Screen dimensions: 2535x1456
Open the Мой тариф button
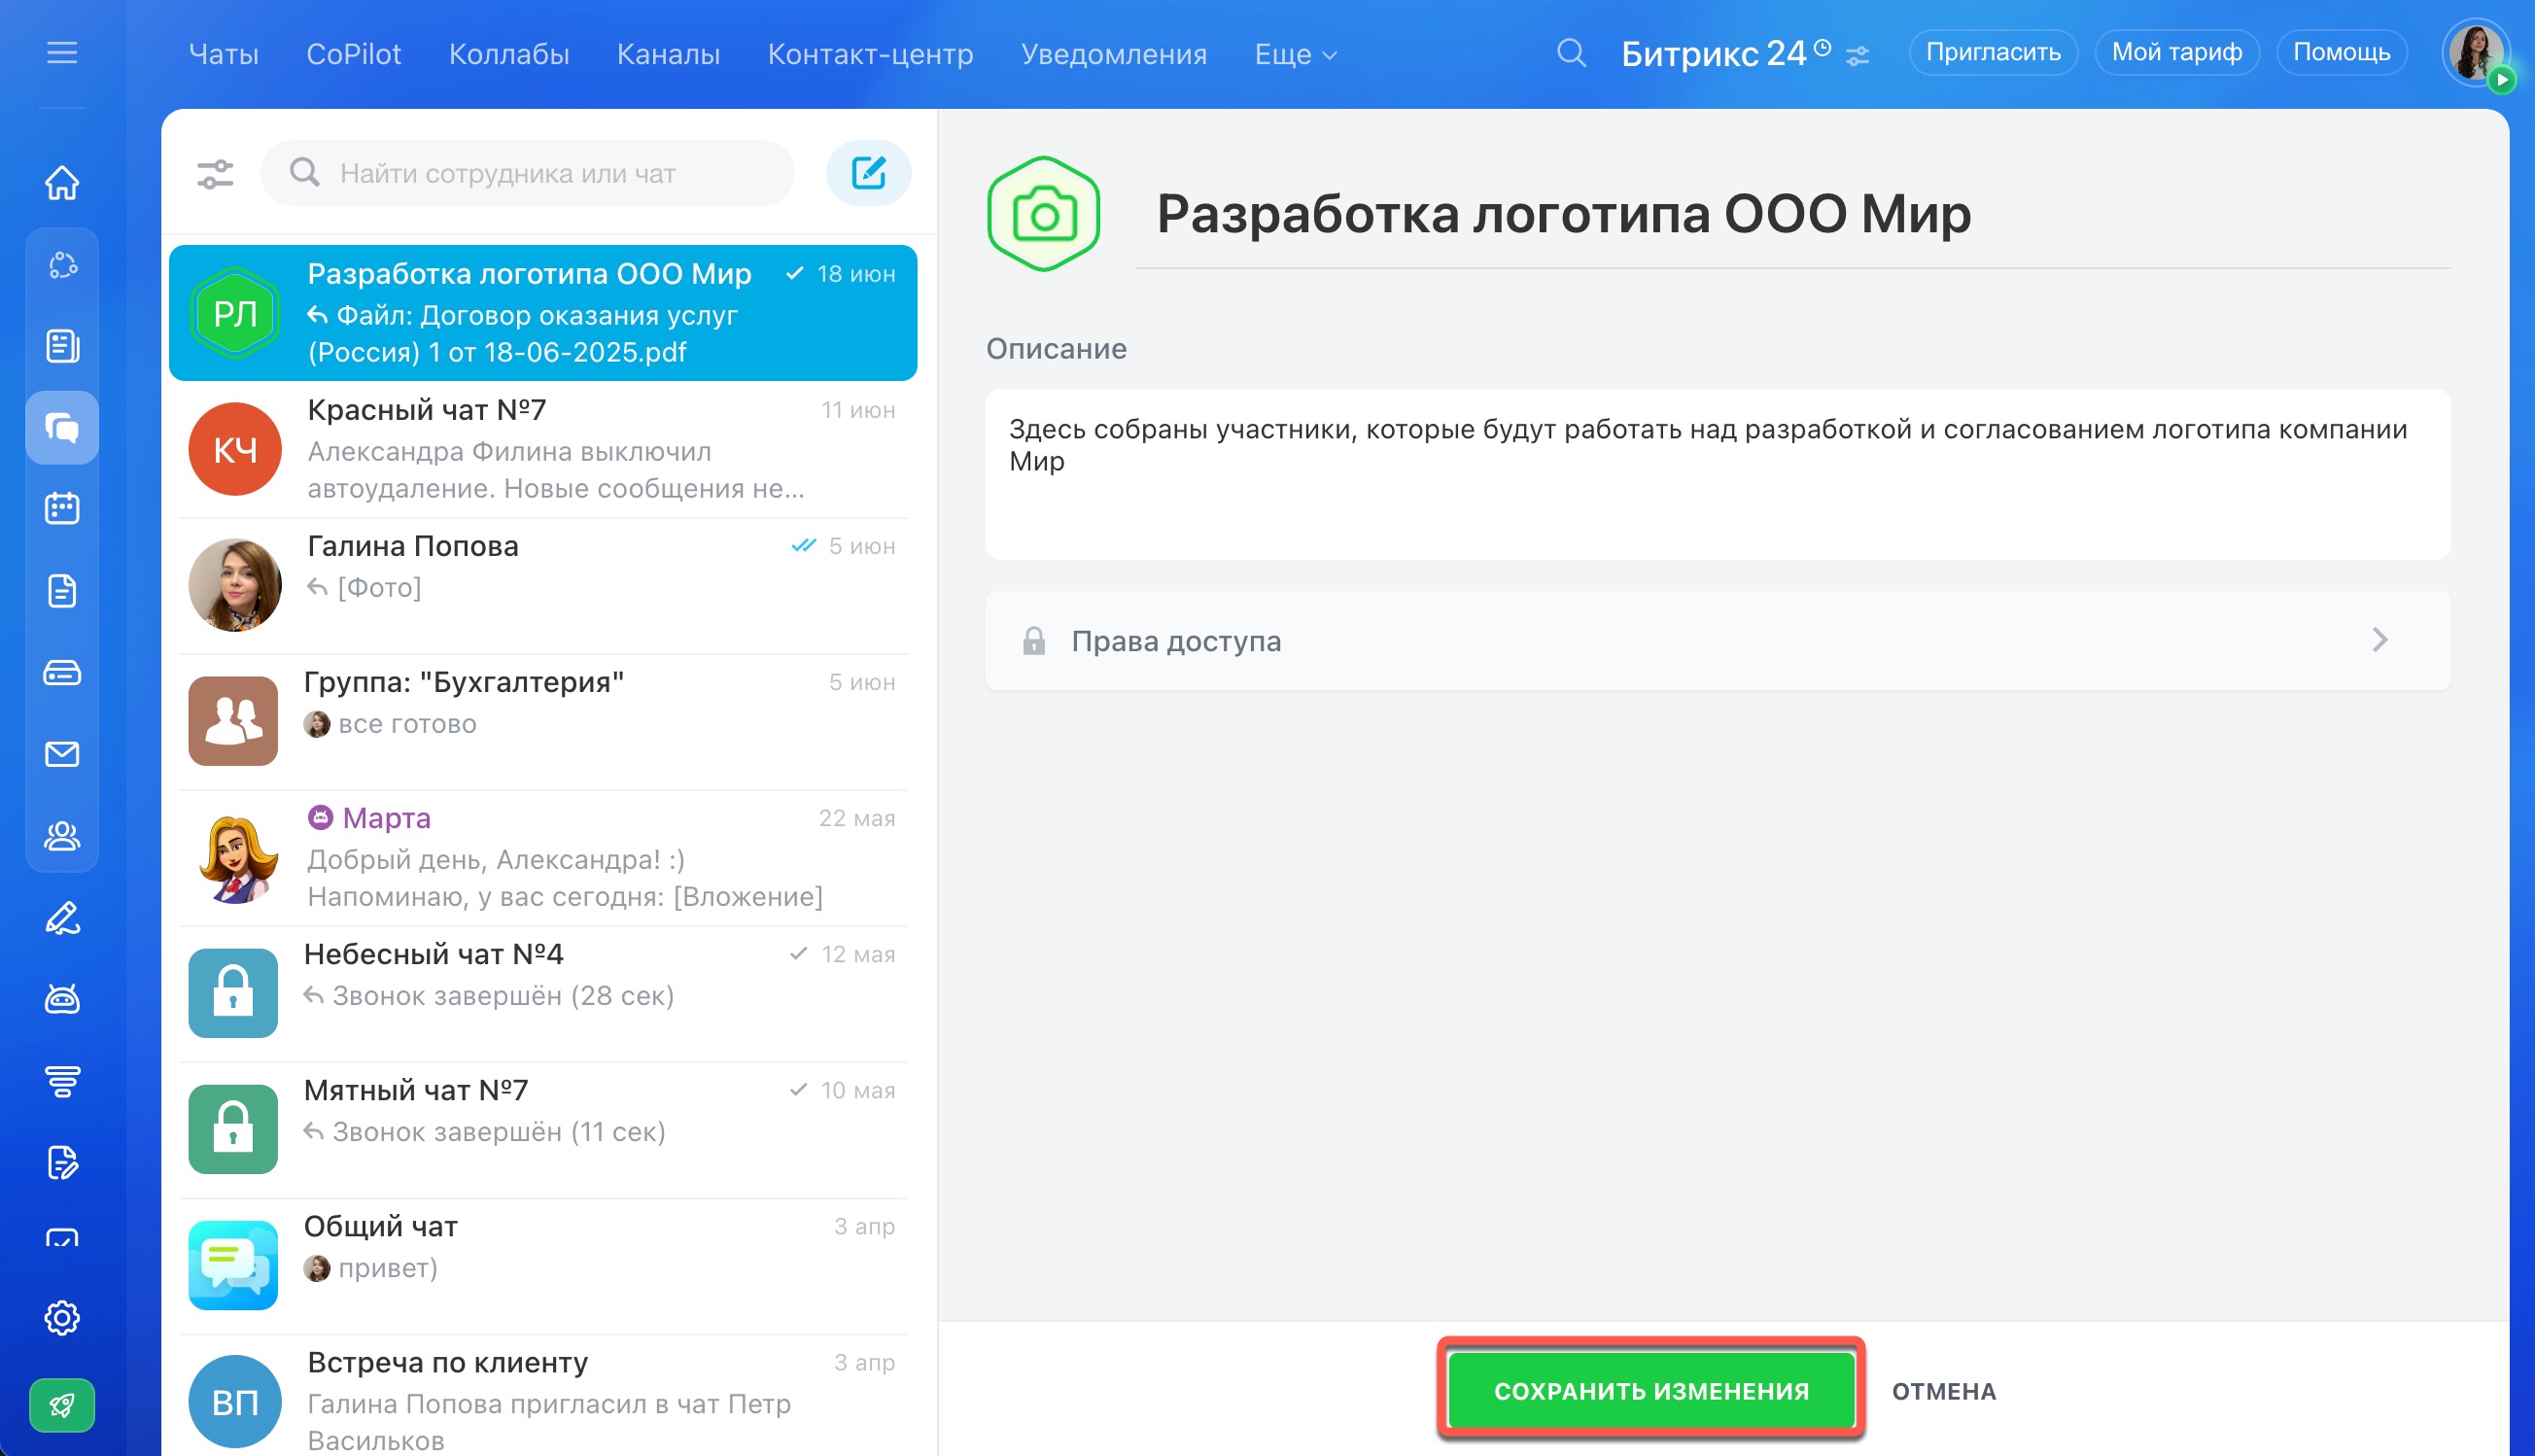pyautogui.click(x=2177, y=52)
